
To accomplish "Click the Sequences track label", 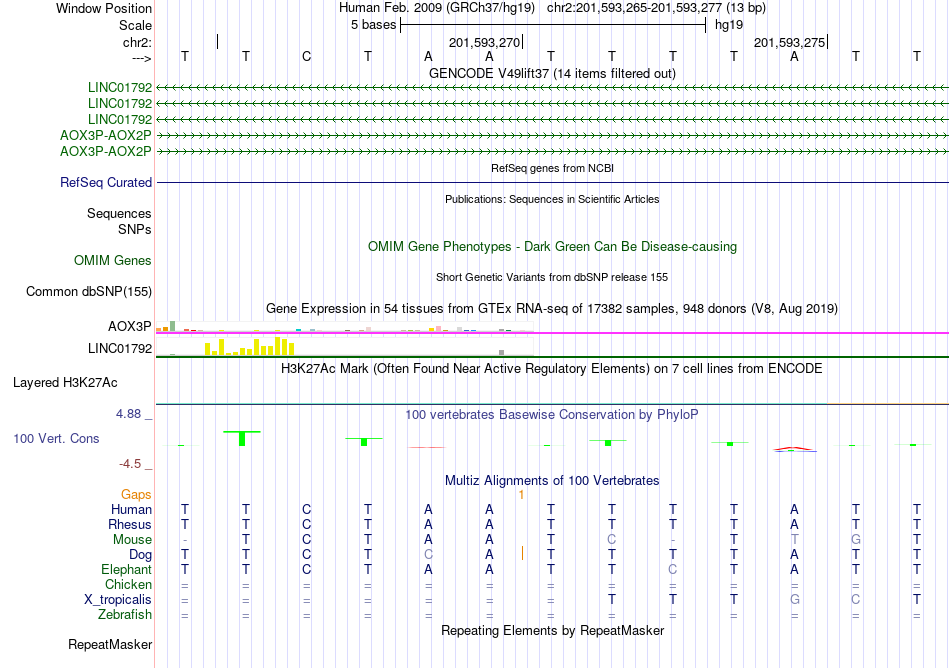I will pos(119,213).
